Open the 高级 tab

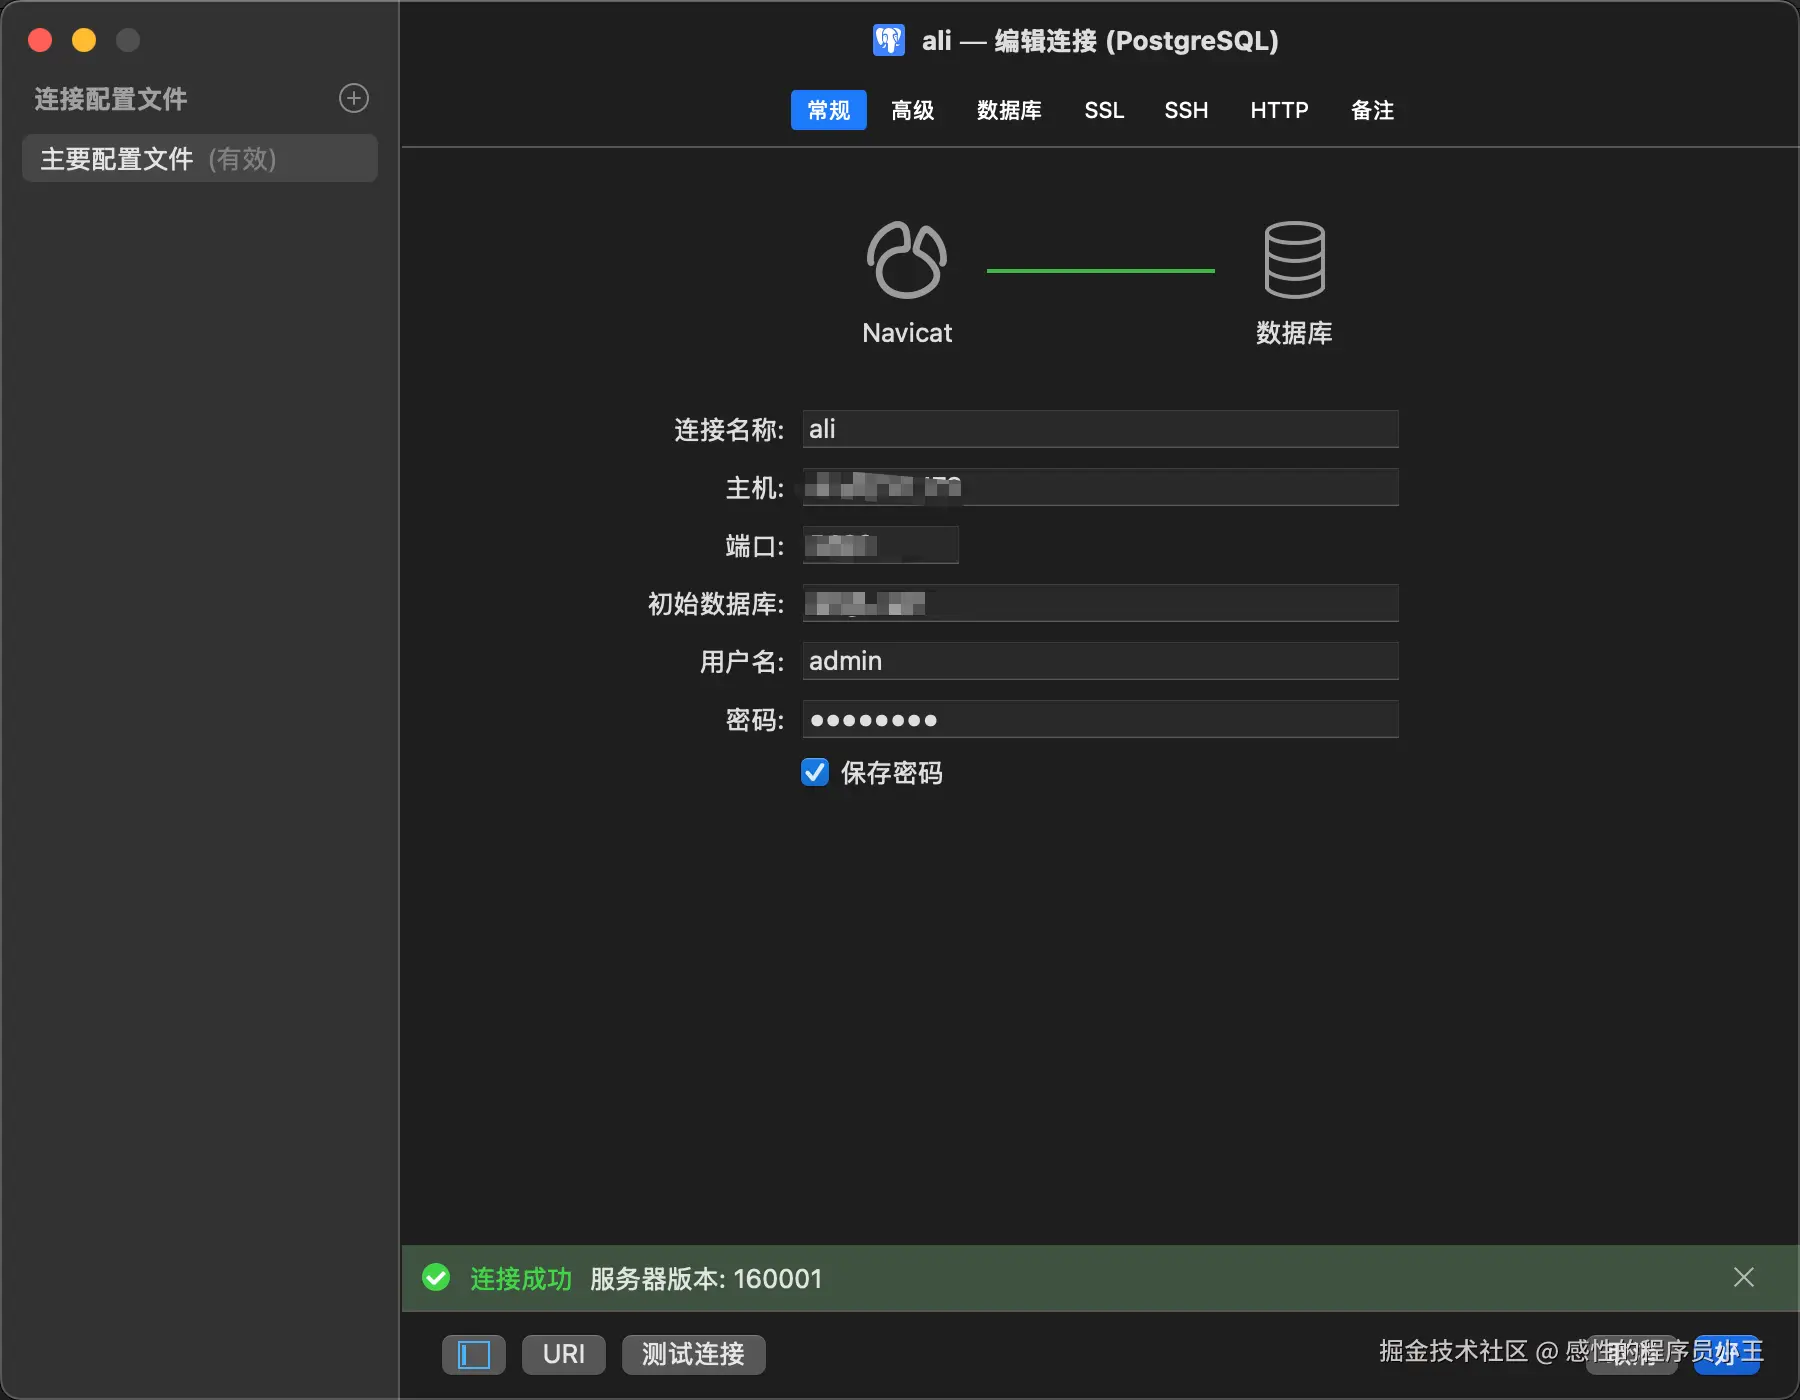[x=913, y=110]
